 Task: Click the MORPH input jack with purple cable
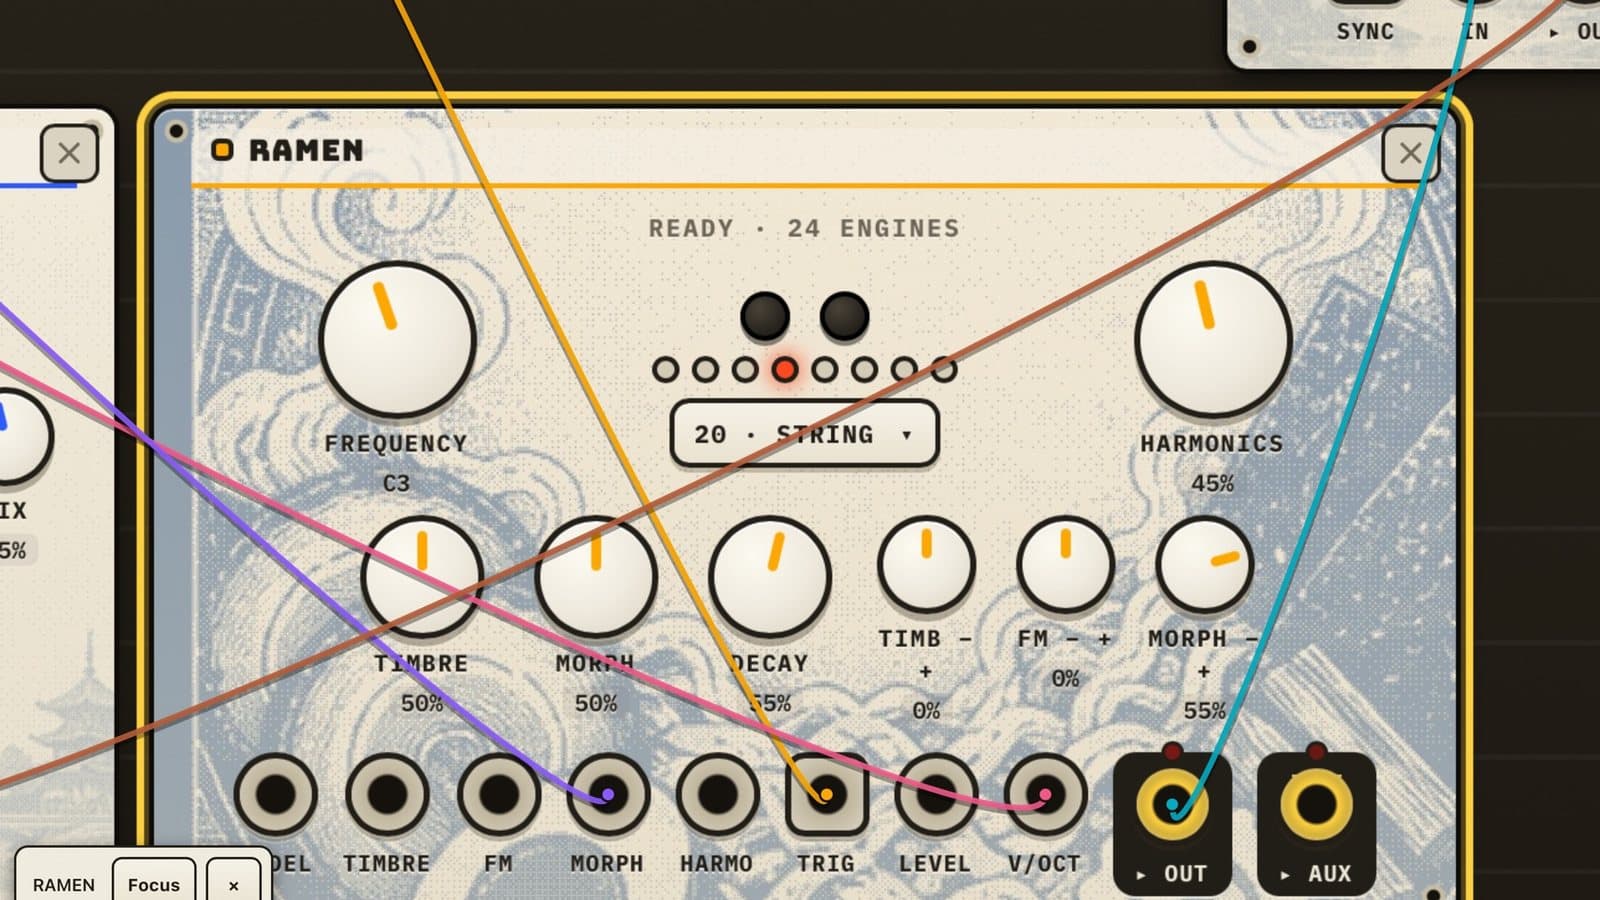[608, 795]
